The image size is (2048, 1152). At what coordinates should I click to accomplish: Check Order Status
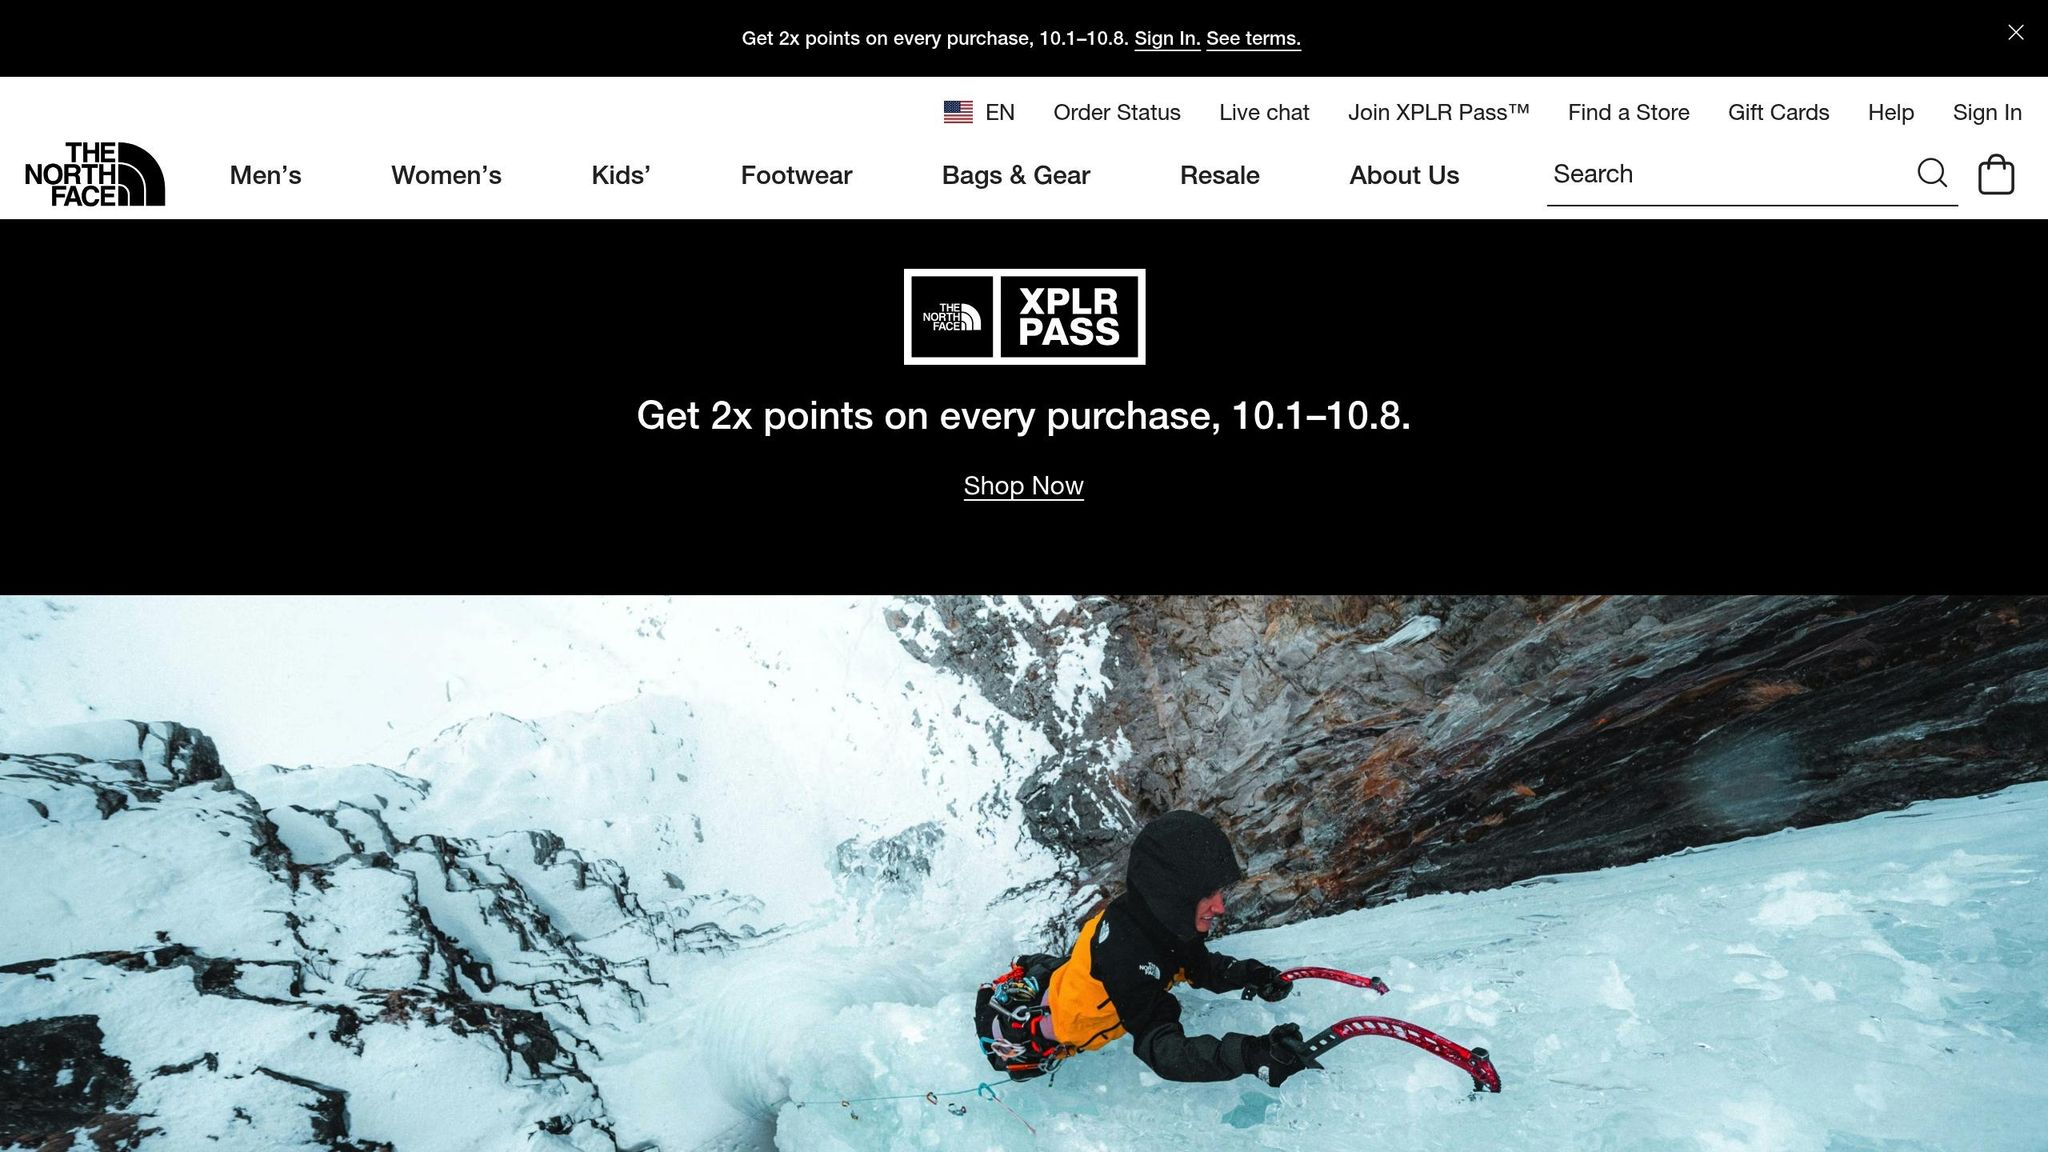tap(1116, 112)
